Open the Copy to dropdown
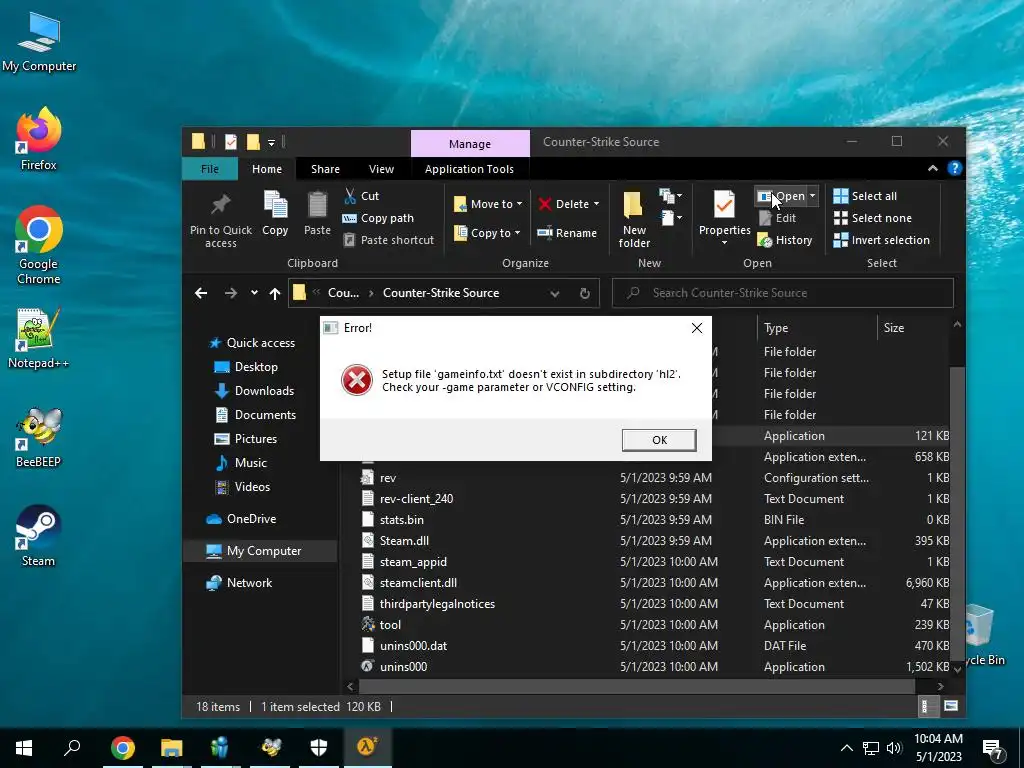 (488, 232)
